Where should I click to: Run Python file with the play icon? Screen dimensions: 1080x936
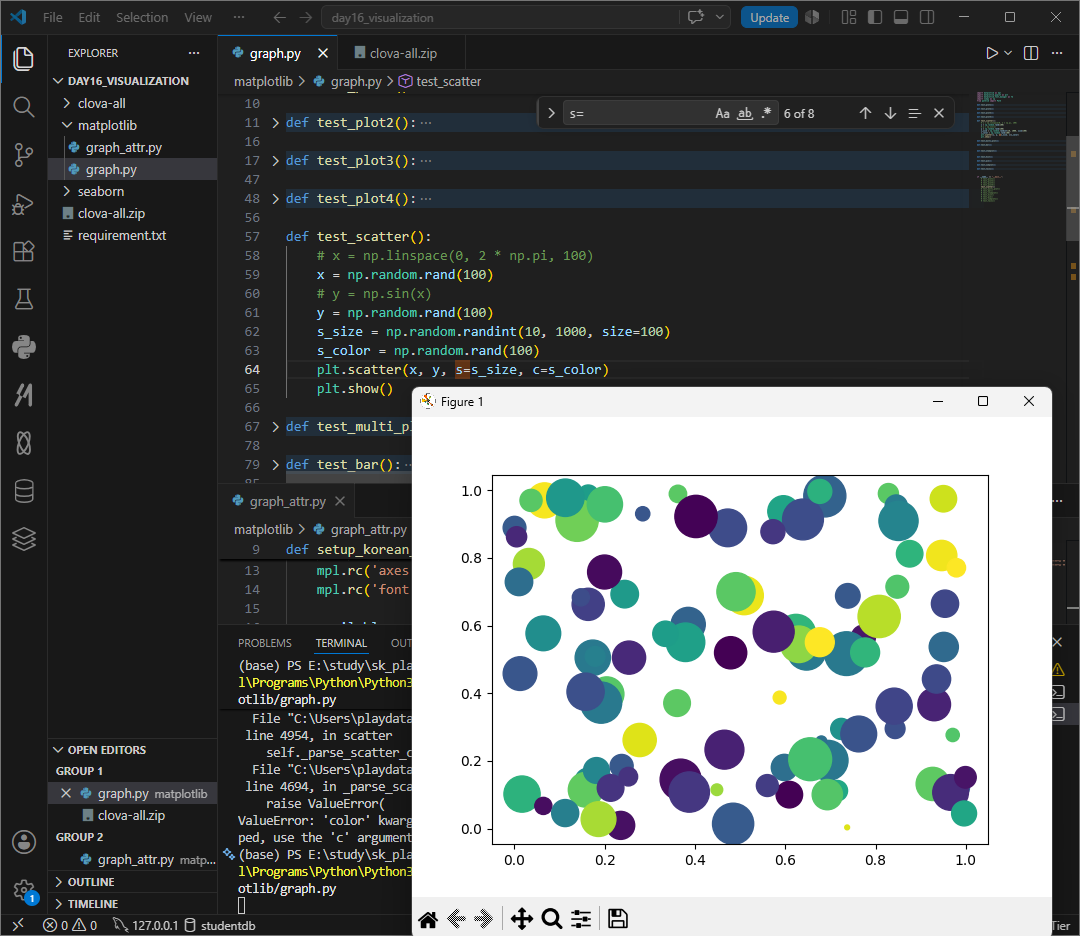click(x=991, y=53)
